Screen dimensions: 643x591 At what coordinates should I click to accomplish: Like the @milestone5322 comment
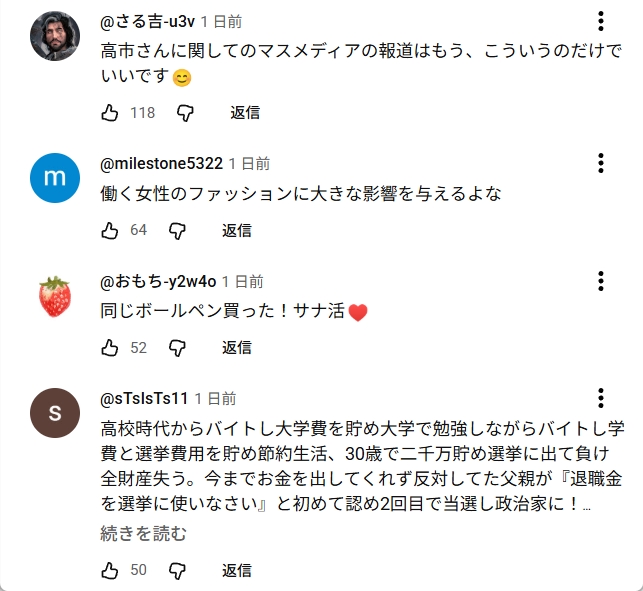pos(110,230)
